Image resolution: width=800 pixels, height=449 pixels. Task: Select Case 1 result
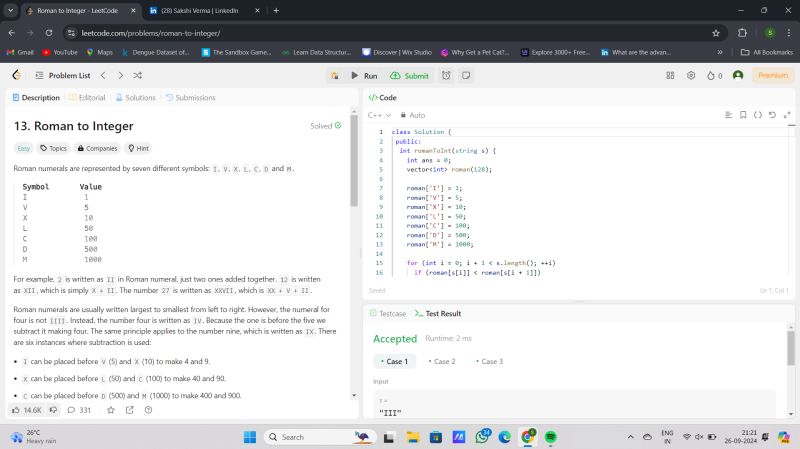tap(394, 361)
